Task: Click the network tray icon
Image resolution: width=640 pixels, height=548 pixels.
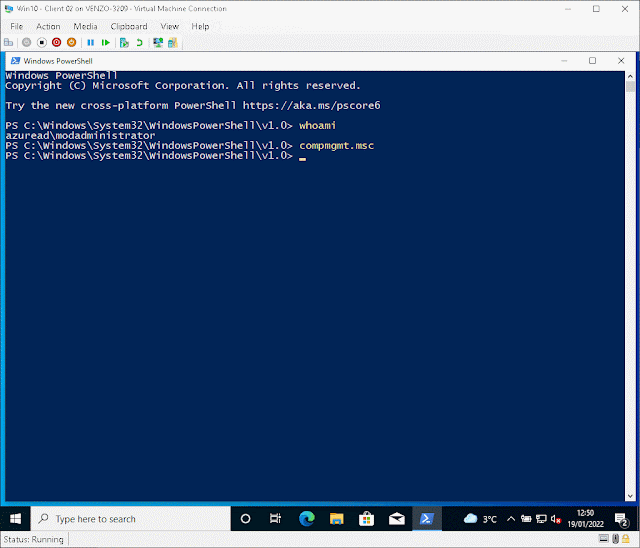Action: pos(541,519)
